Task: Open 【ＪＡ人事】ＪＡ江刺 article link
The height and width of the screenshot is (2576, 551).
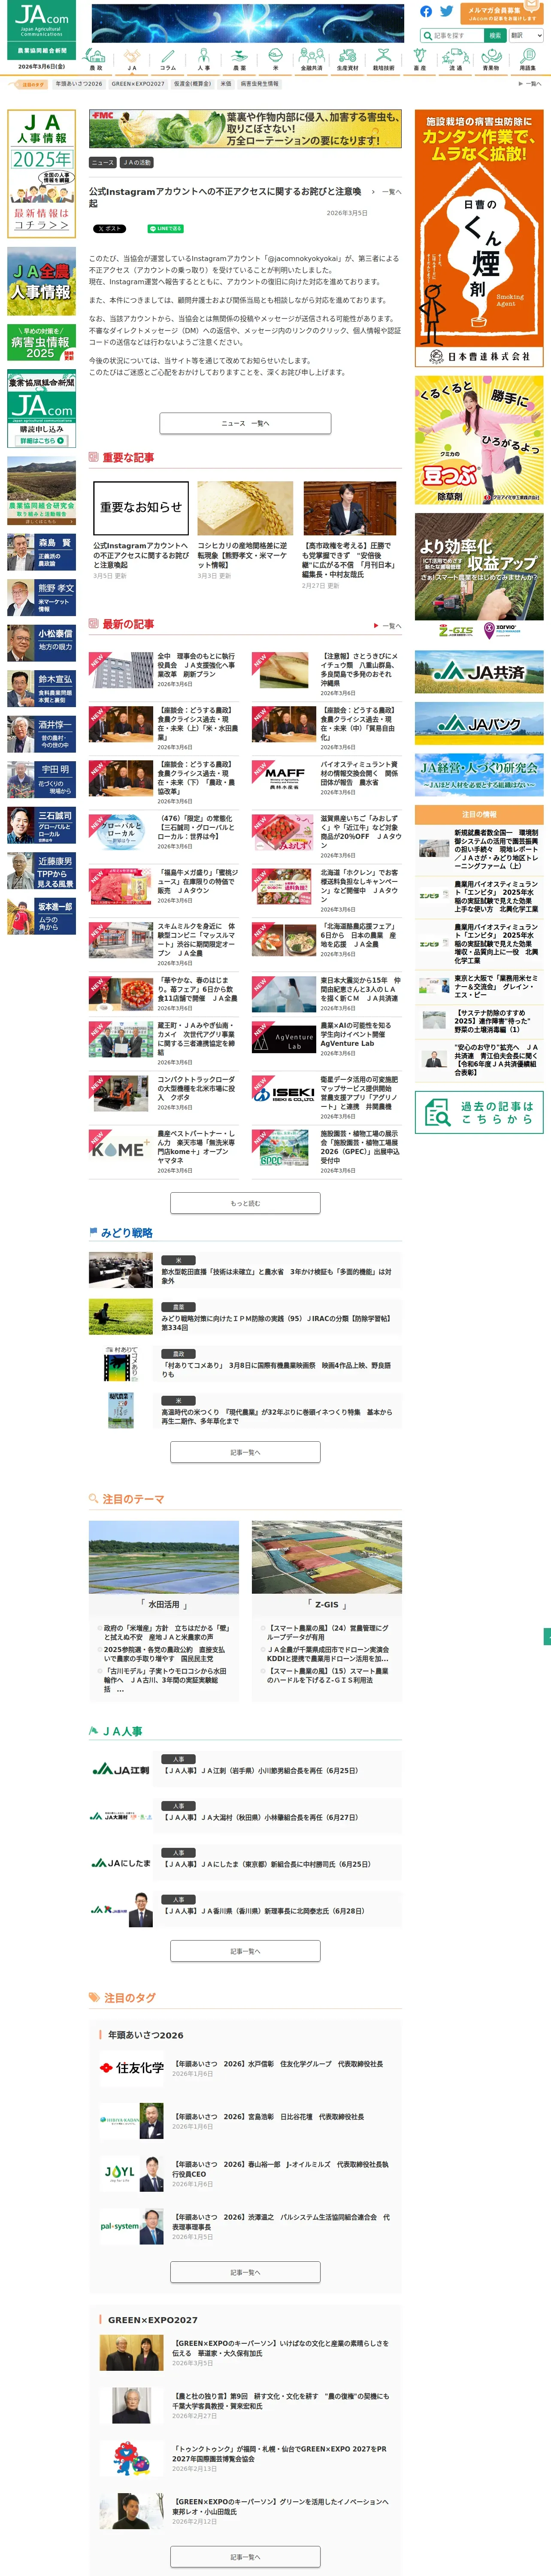Action: tap(261, 1771)
